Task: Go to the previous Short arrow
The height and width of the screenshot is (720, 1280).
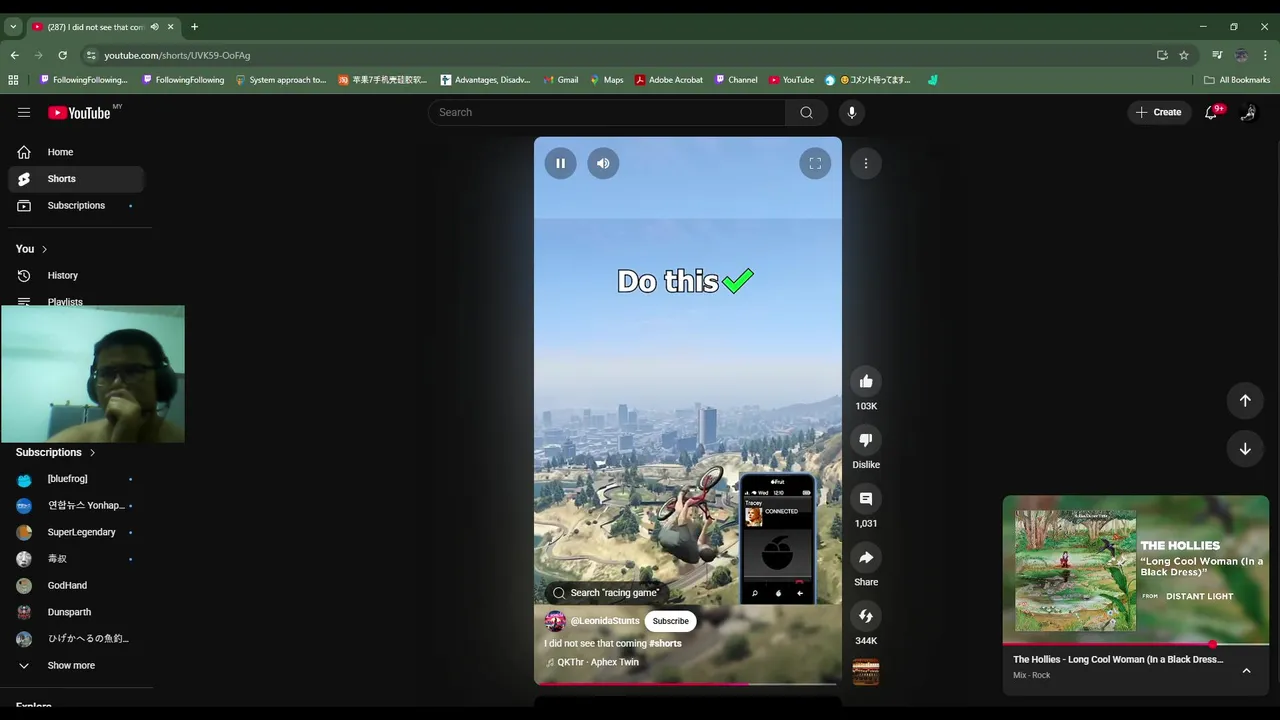Action: (x=1245, y=400)
